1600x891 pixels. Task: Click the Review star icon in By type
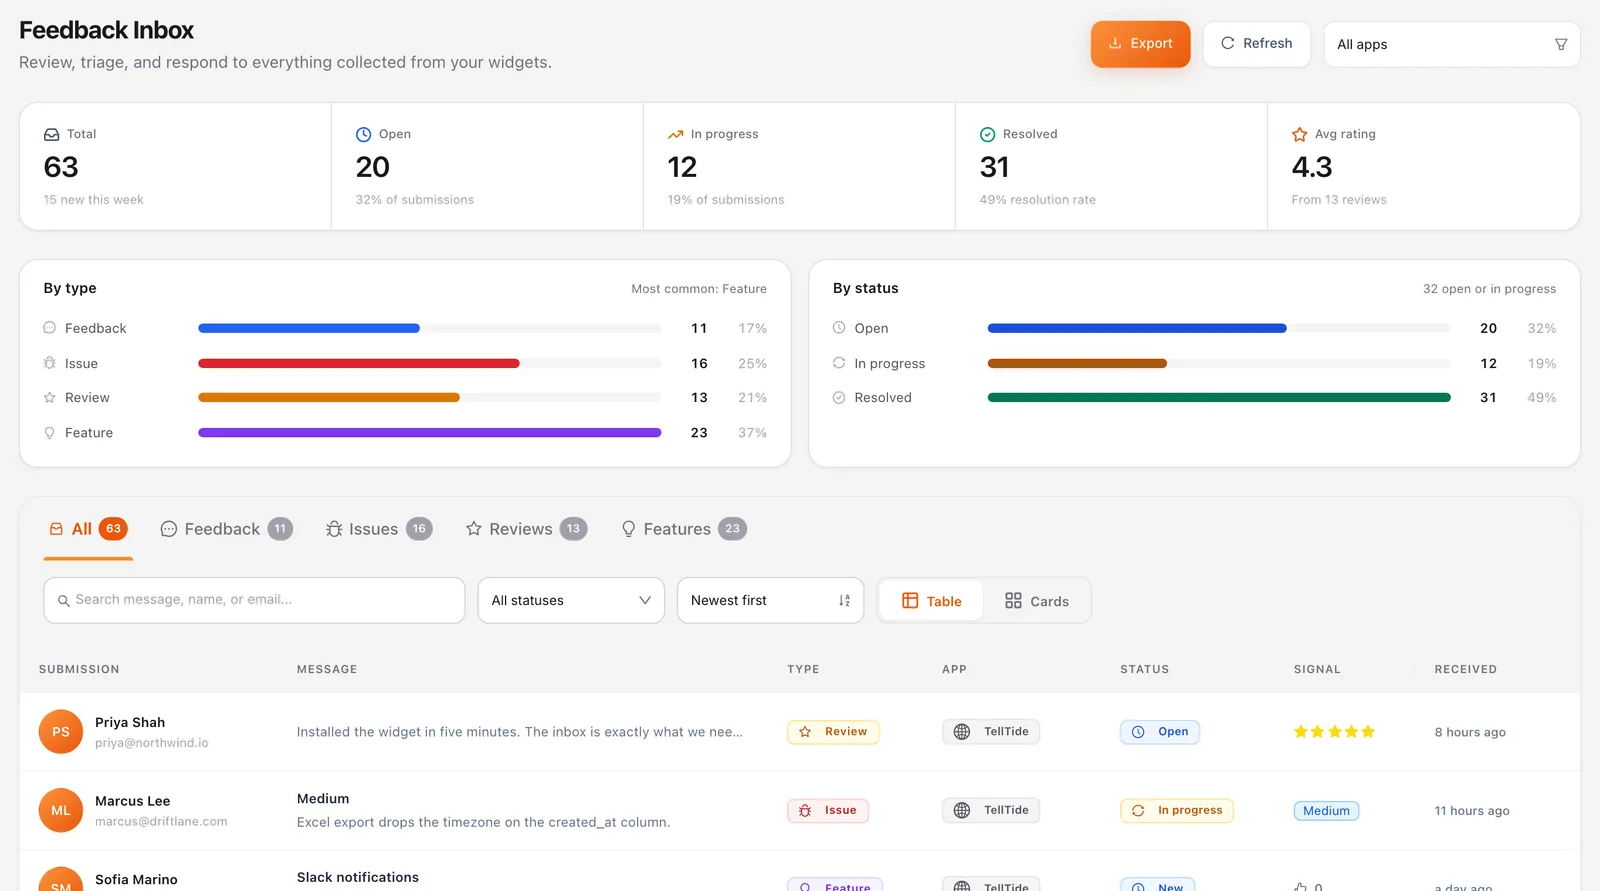tap(50, 398)
